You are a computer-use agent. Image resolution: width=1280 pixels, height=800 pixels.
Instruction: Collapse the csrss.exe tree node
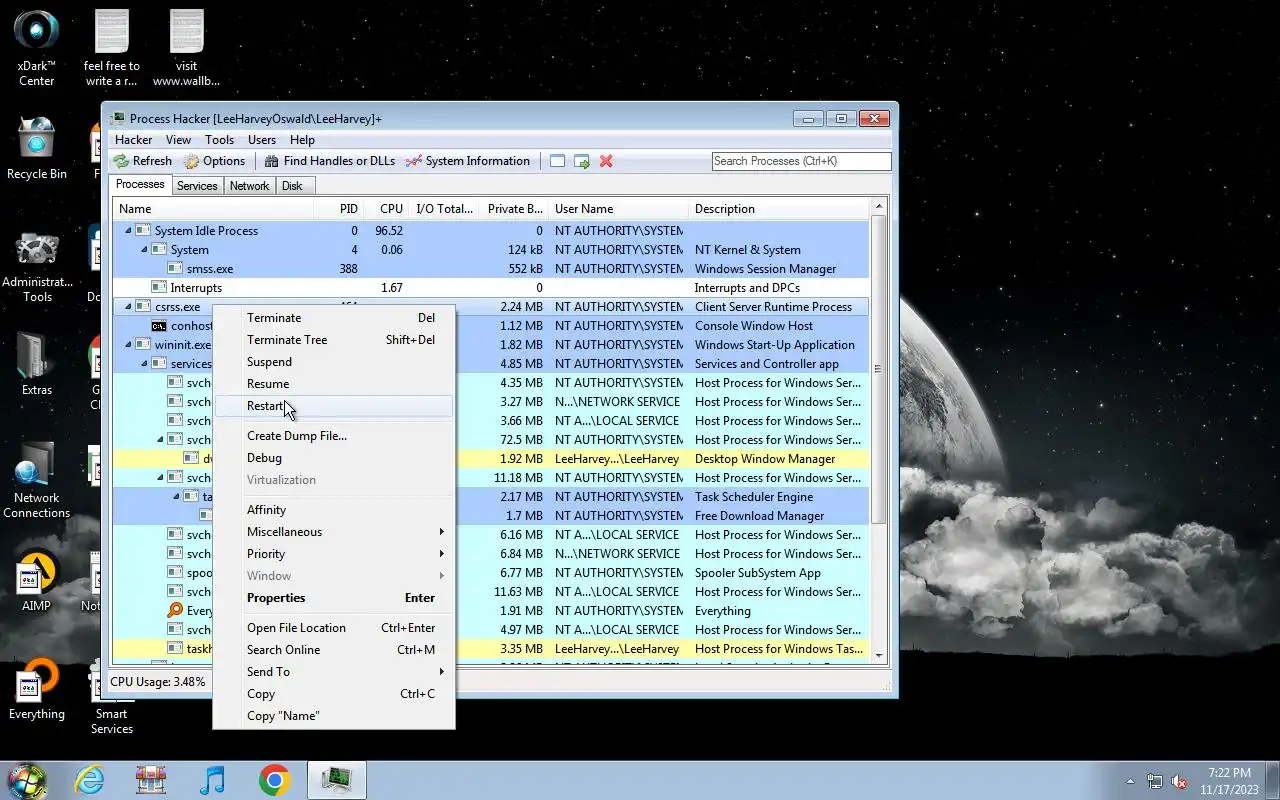tap(128, 307)
